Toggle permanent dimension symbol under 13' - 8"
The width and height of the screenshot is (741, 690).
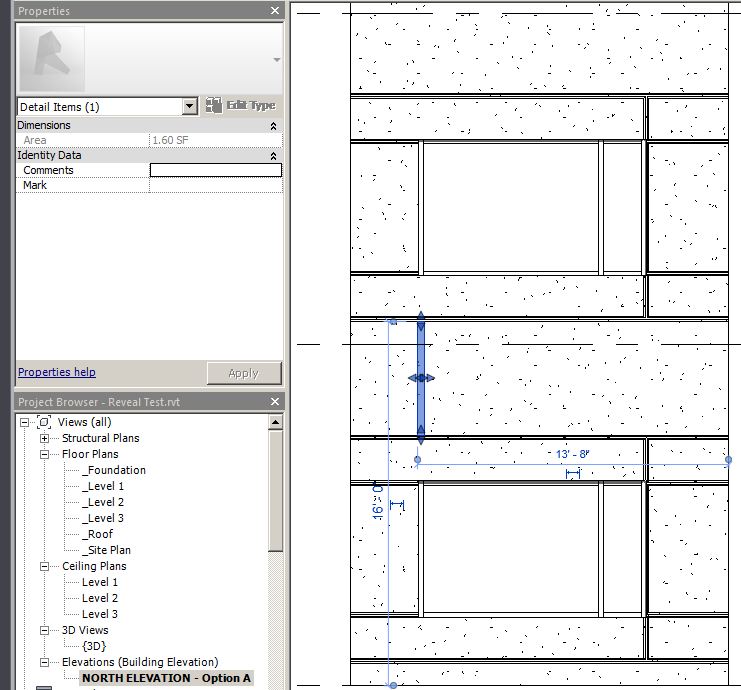pyautogui.click(x=573, y=473)
